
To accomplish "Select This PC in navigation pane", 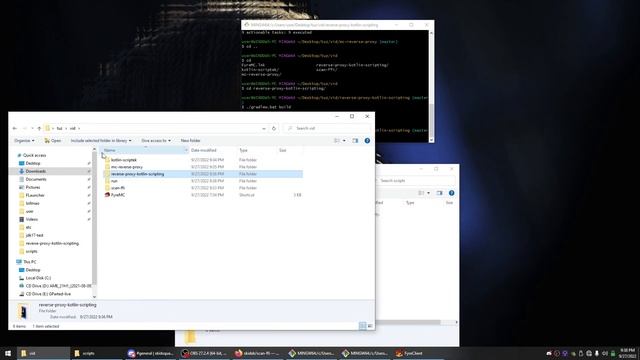I will coord(29,262).
